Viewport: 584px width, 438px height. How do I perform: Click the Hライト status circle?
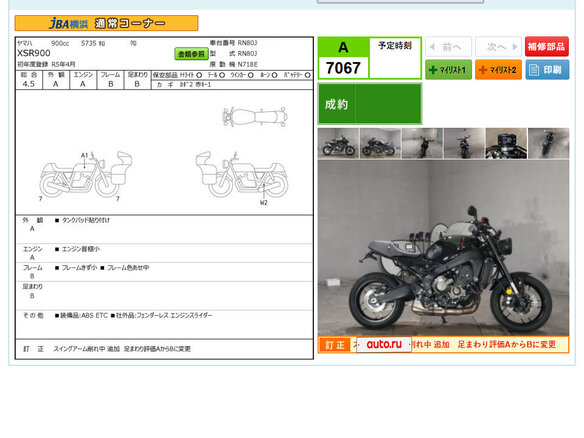tap(199, 75)
